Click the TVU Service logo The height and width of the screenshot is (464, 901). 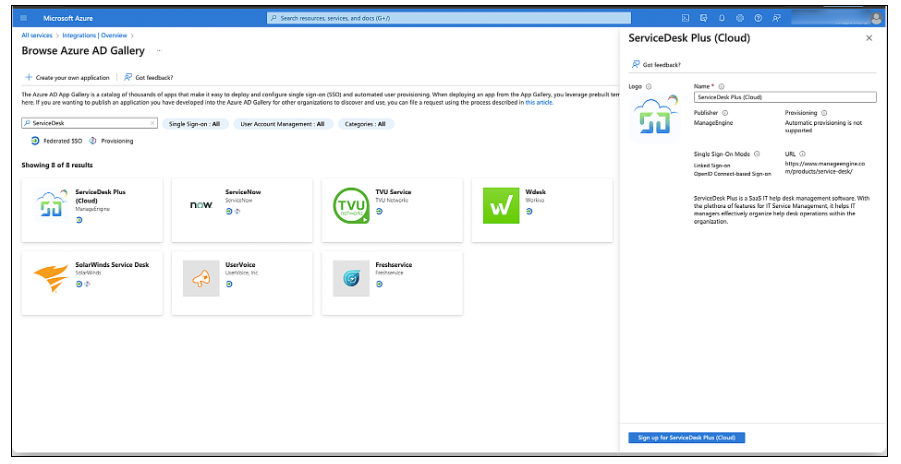pos(351,205)
